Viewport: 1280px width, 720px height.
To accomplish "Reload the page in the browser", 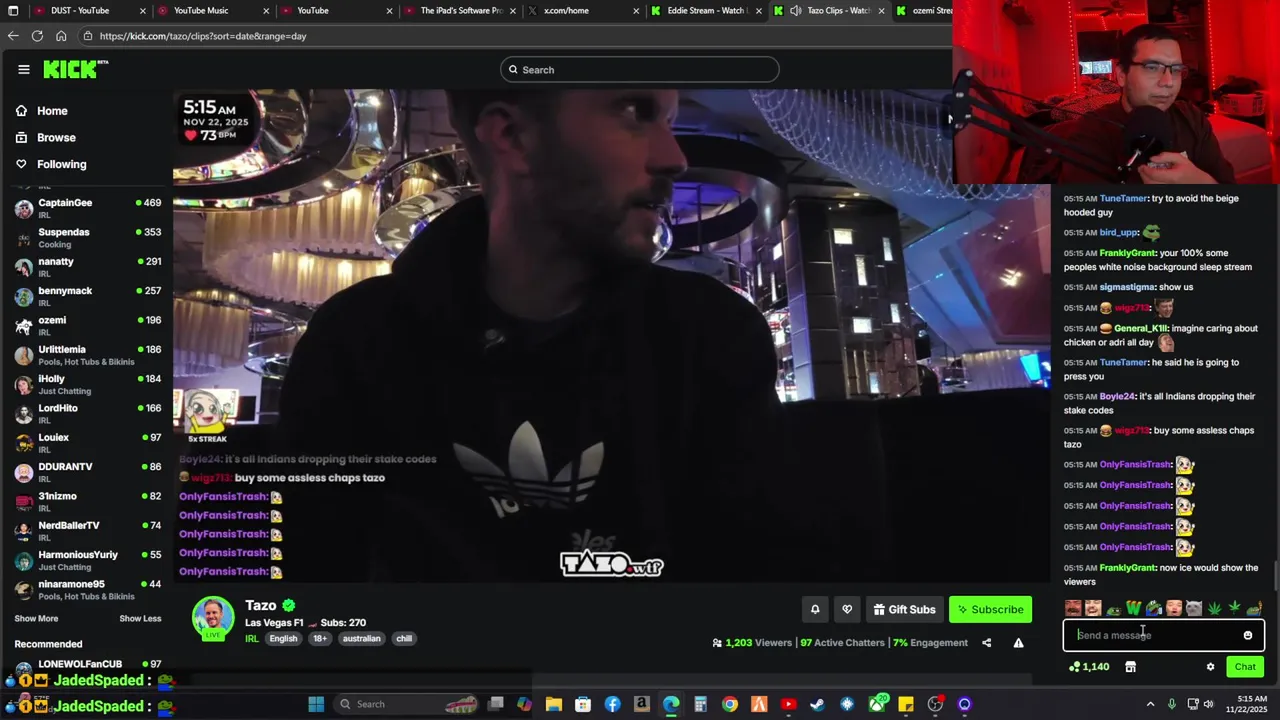I will tap(37, 36).
